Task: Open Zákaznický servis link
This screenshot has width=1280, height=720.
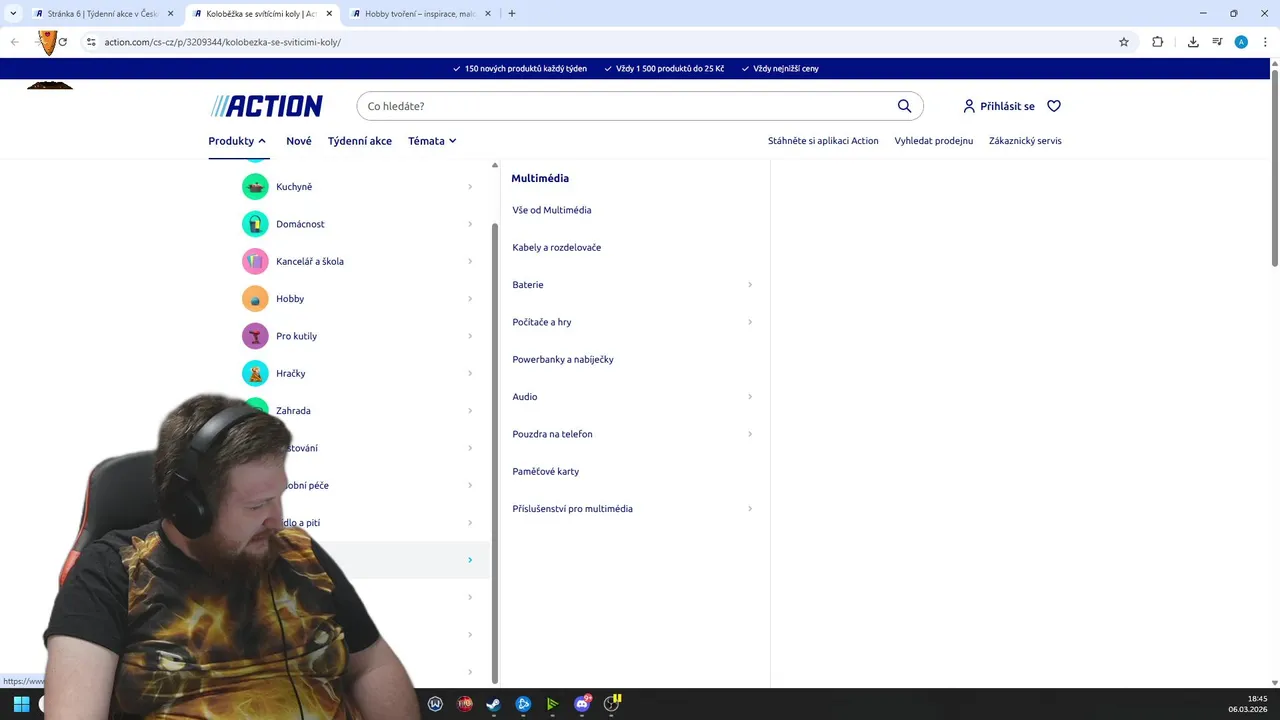Action: [x=1025, y=141]
